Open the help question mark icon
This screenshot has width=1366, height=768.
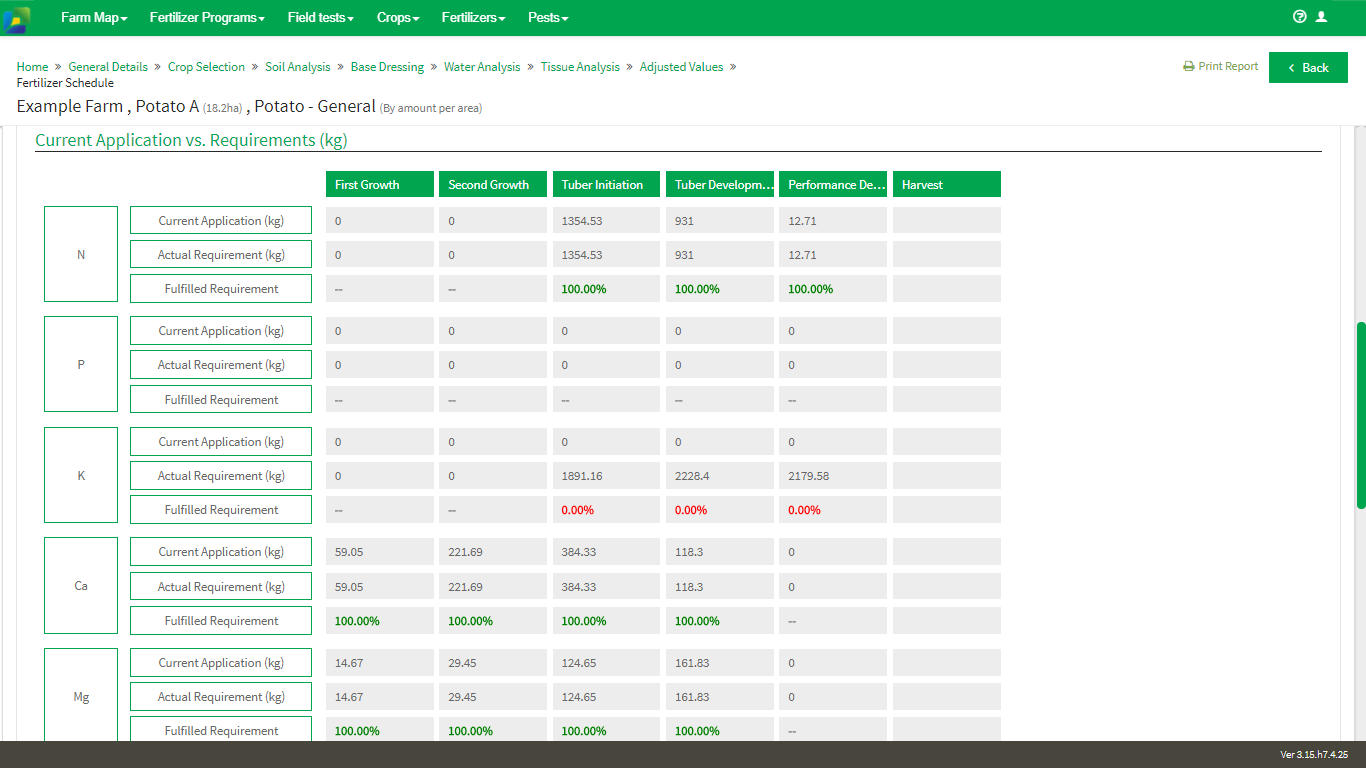click(x=1300, y=17)
